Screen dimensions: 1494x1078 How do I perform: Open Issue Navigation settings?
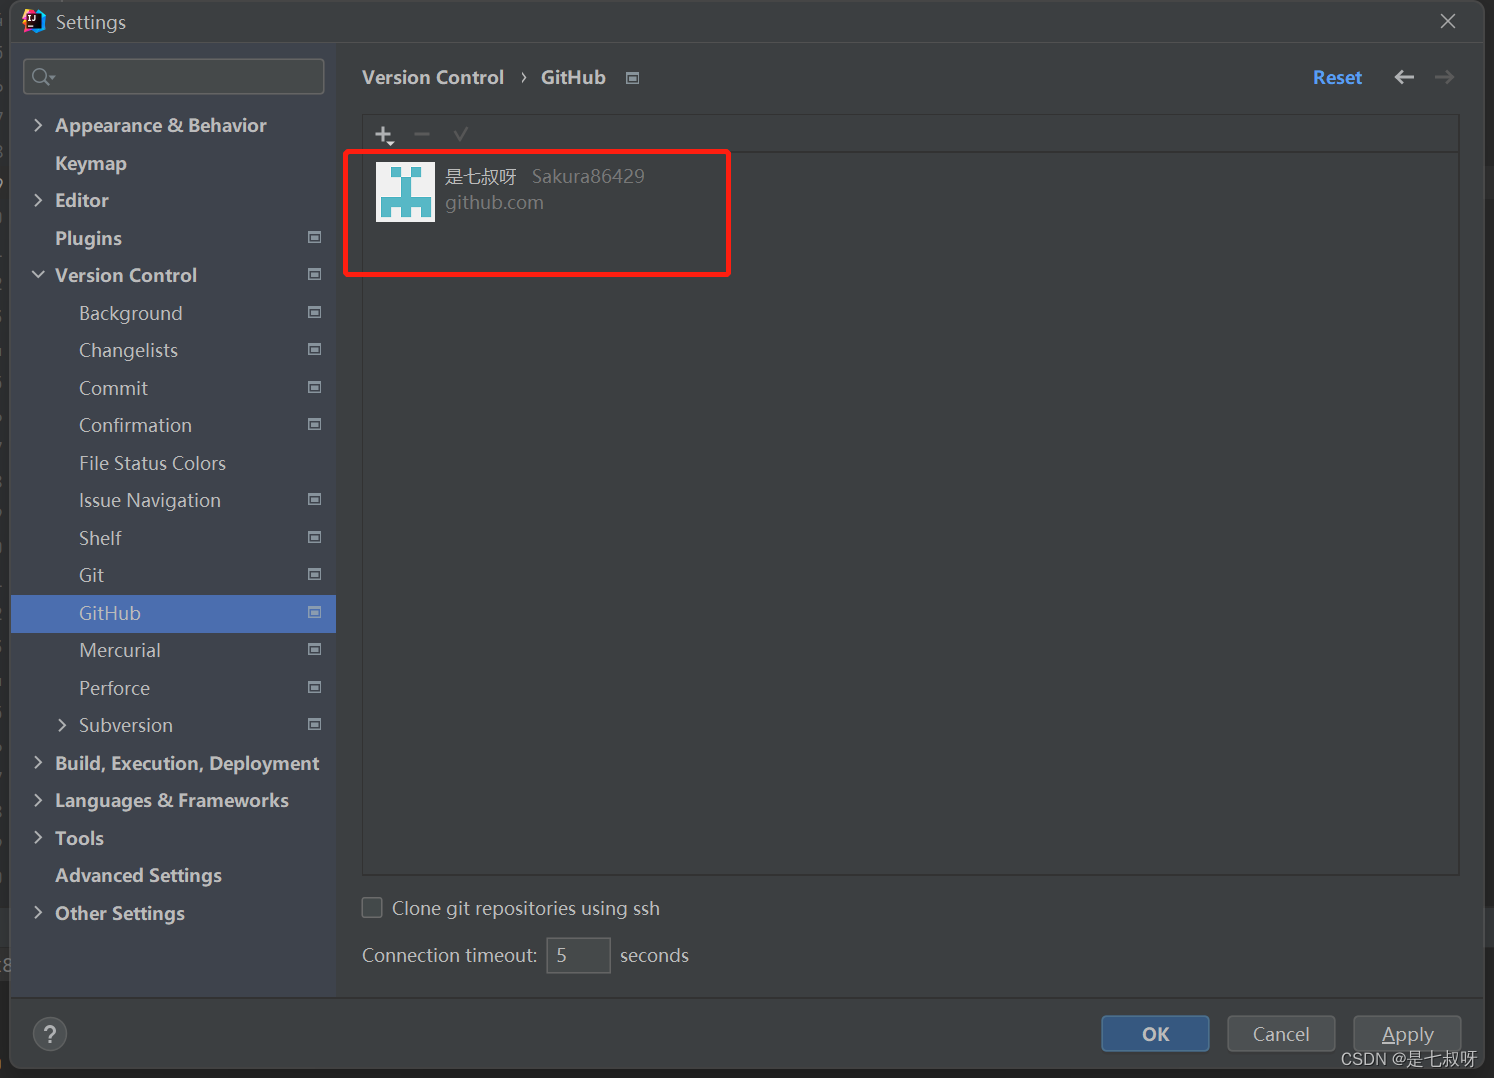[x=150, y=500]
